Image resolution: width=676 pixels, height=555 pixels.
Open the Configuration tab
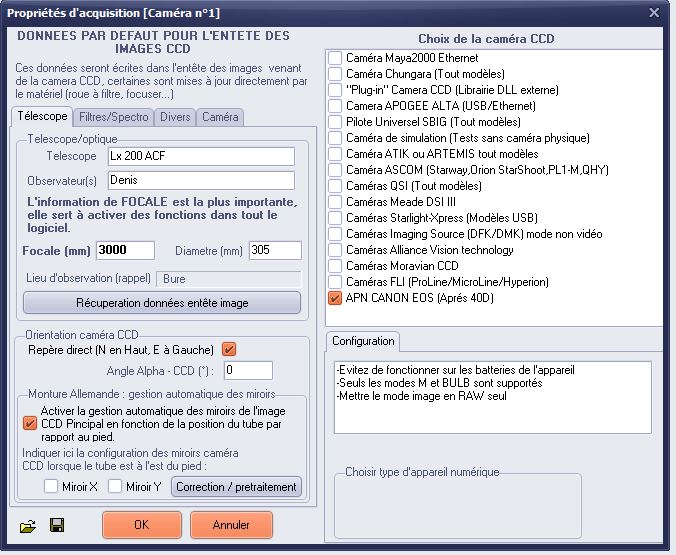[362, 341]
